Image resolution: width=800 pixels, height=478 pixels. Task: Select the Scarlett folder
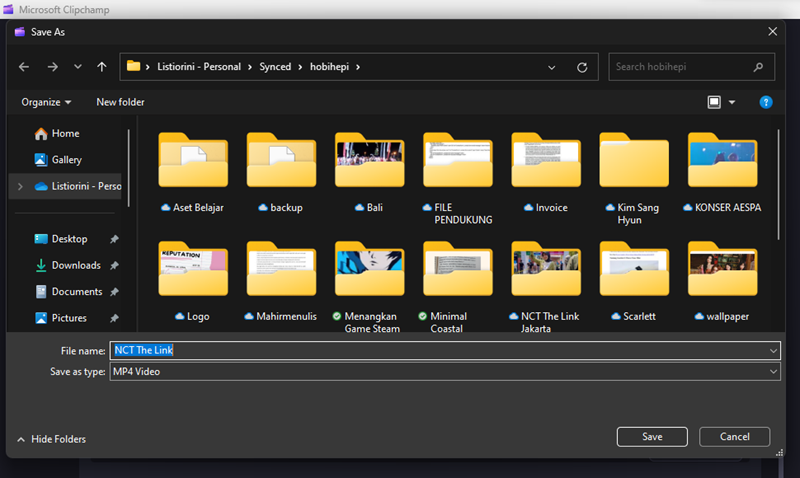pyautogui.click(x=634, y=282)
